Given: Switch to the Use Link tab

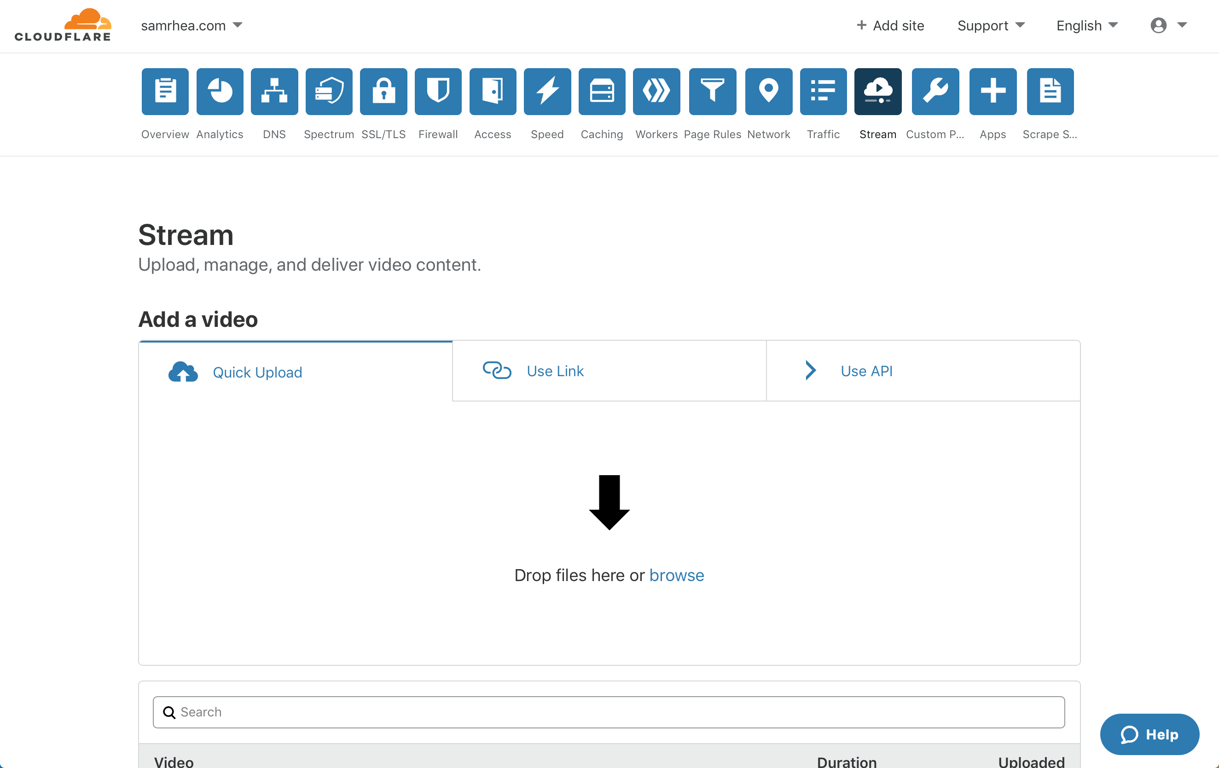Looking at the screenshot, I should coord(609,371).
